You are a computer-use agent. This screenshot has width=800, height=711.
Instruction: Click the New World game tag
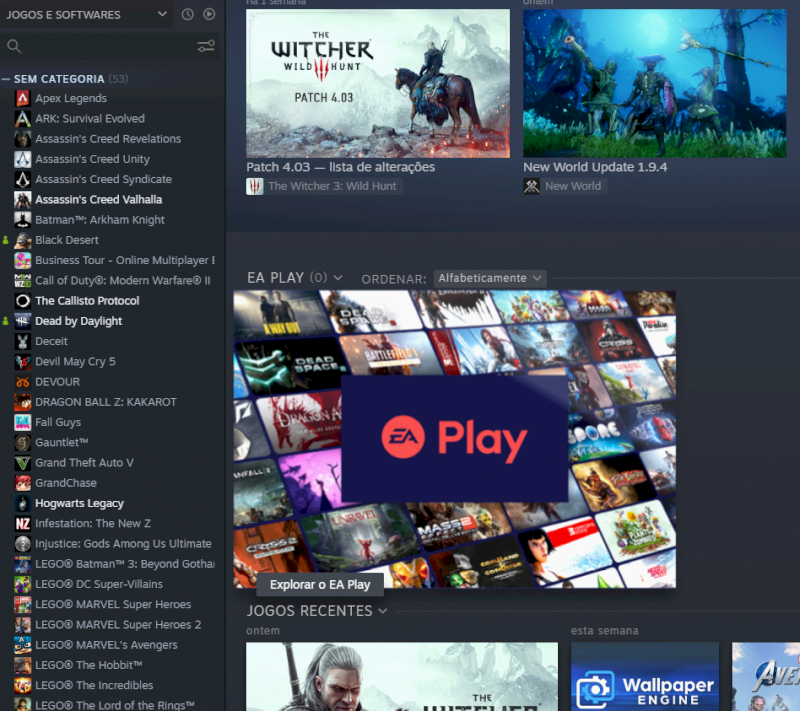tap(565, 186)
